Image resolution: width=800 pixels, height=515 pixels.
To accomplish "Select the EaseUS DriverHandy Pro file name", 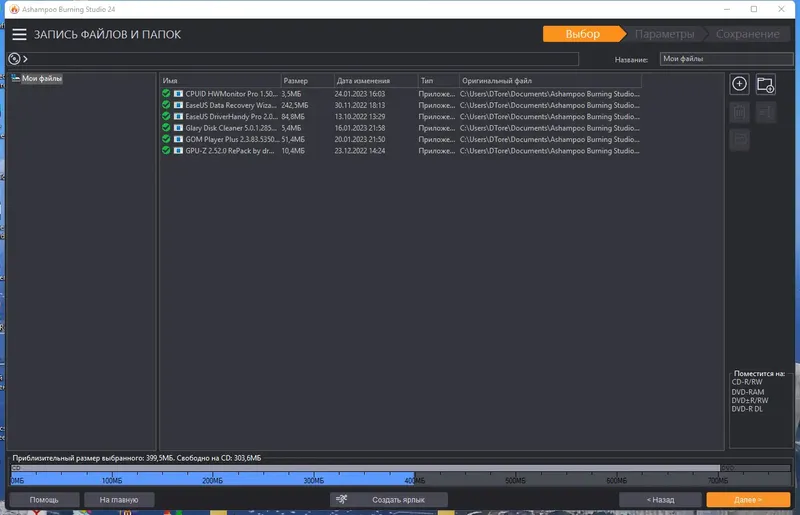I will tap(232, 116).
